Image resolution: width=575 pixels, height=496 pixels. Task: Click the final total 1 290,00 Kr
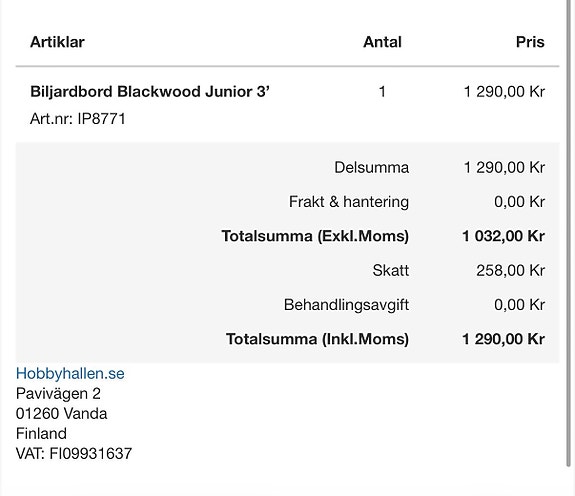[503, 339]
